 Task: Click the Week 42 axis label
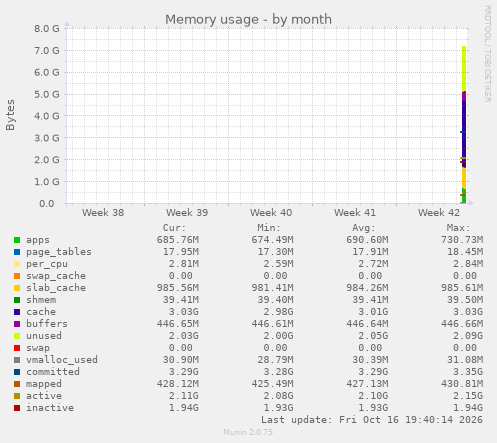click(x=439, y=213)
